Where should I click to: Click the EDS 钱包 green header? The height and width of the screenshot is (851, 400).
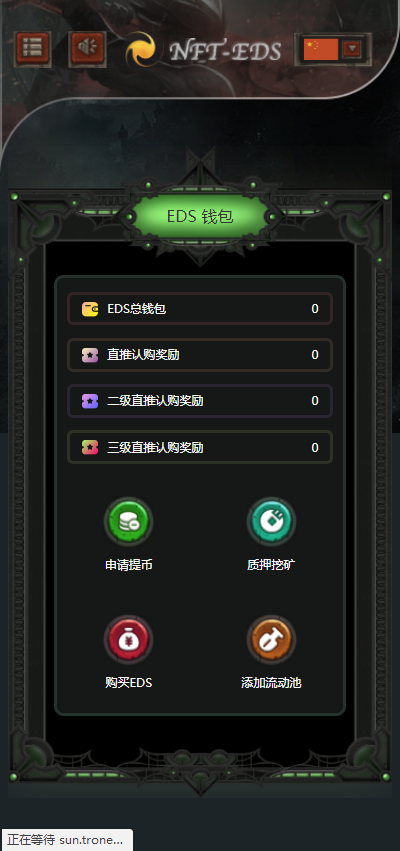click(x=200, y=217)
